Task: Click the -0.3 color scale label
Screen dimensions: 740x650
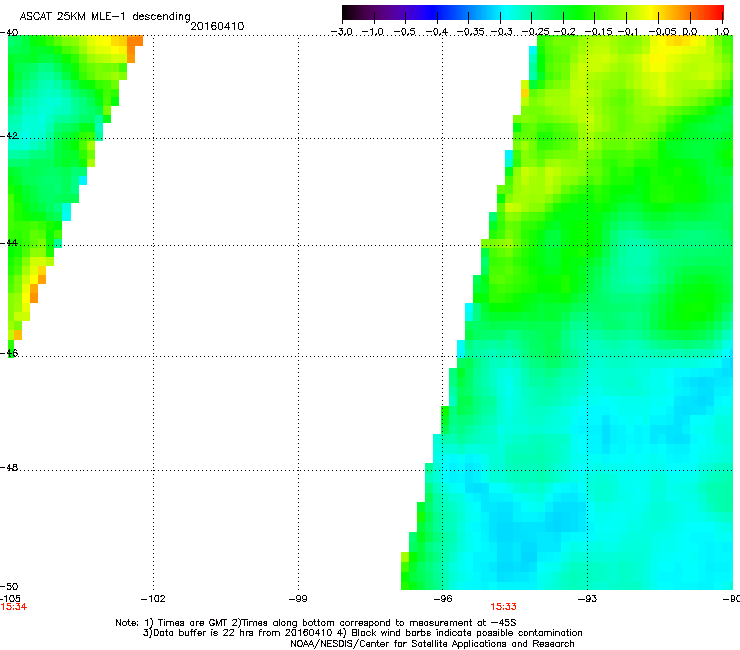Action: 502,32
